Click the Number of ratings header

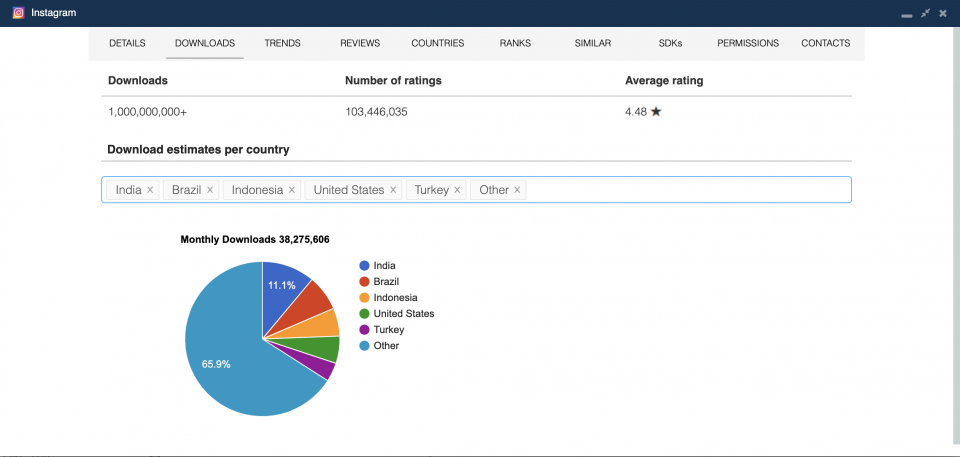click(x=393, y=80)
